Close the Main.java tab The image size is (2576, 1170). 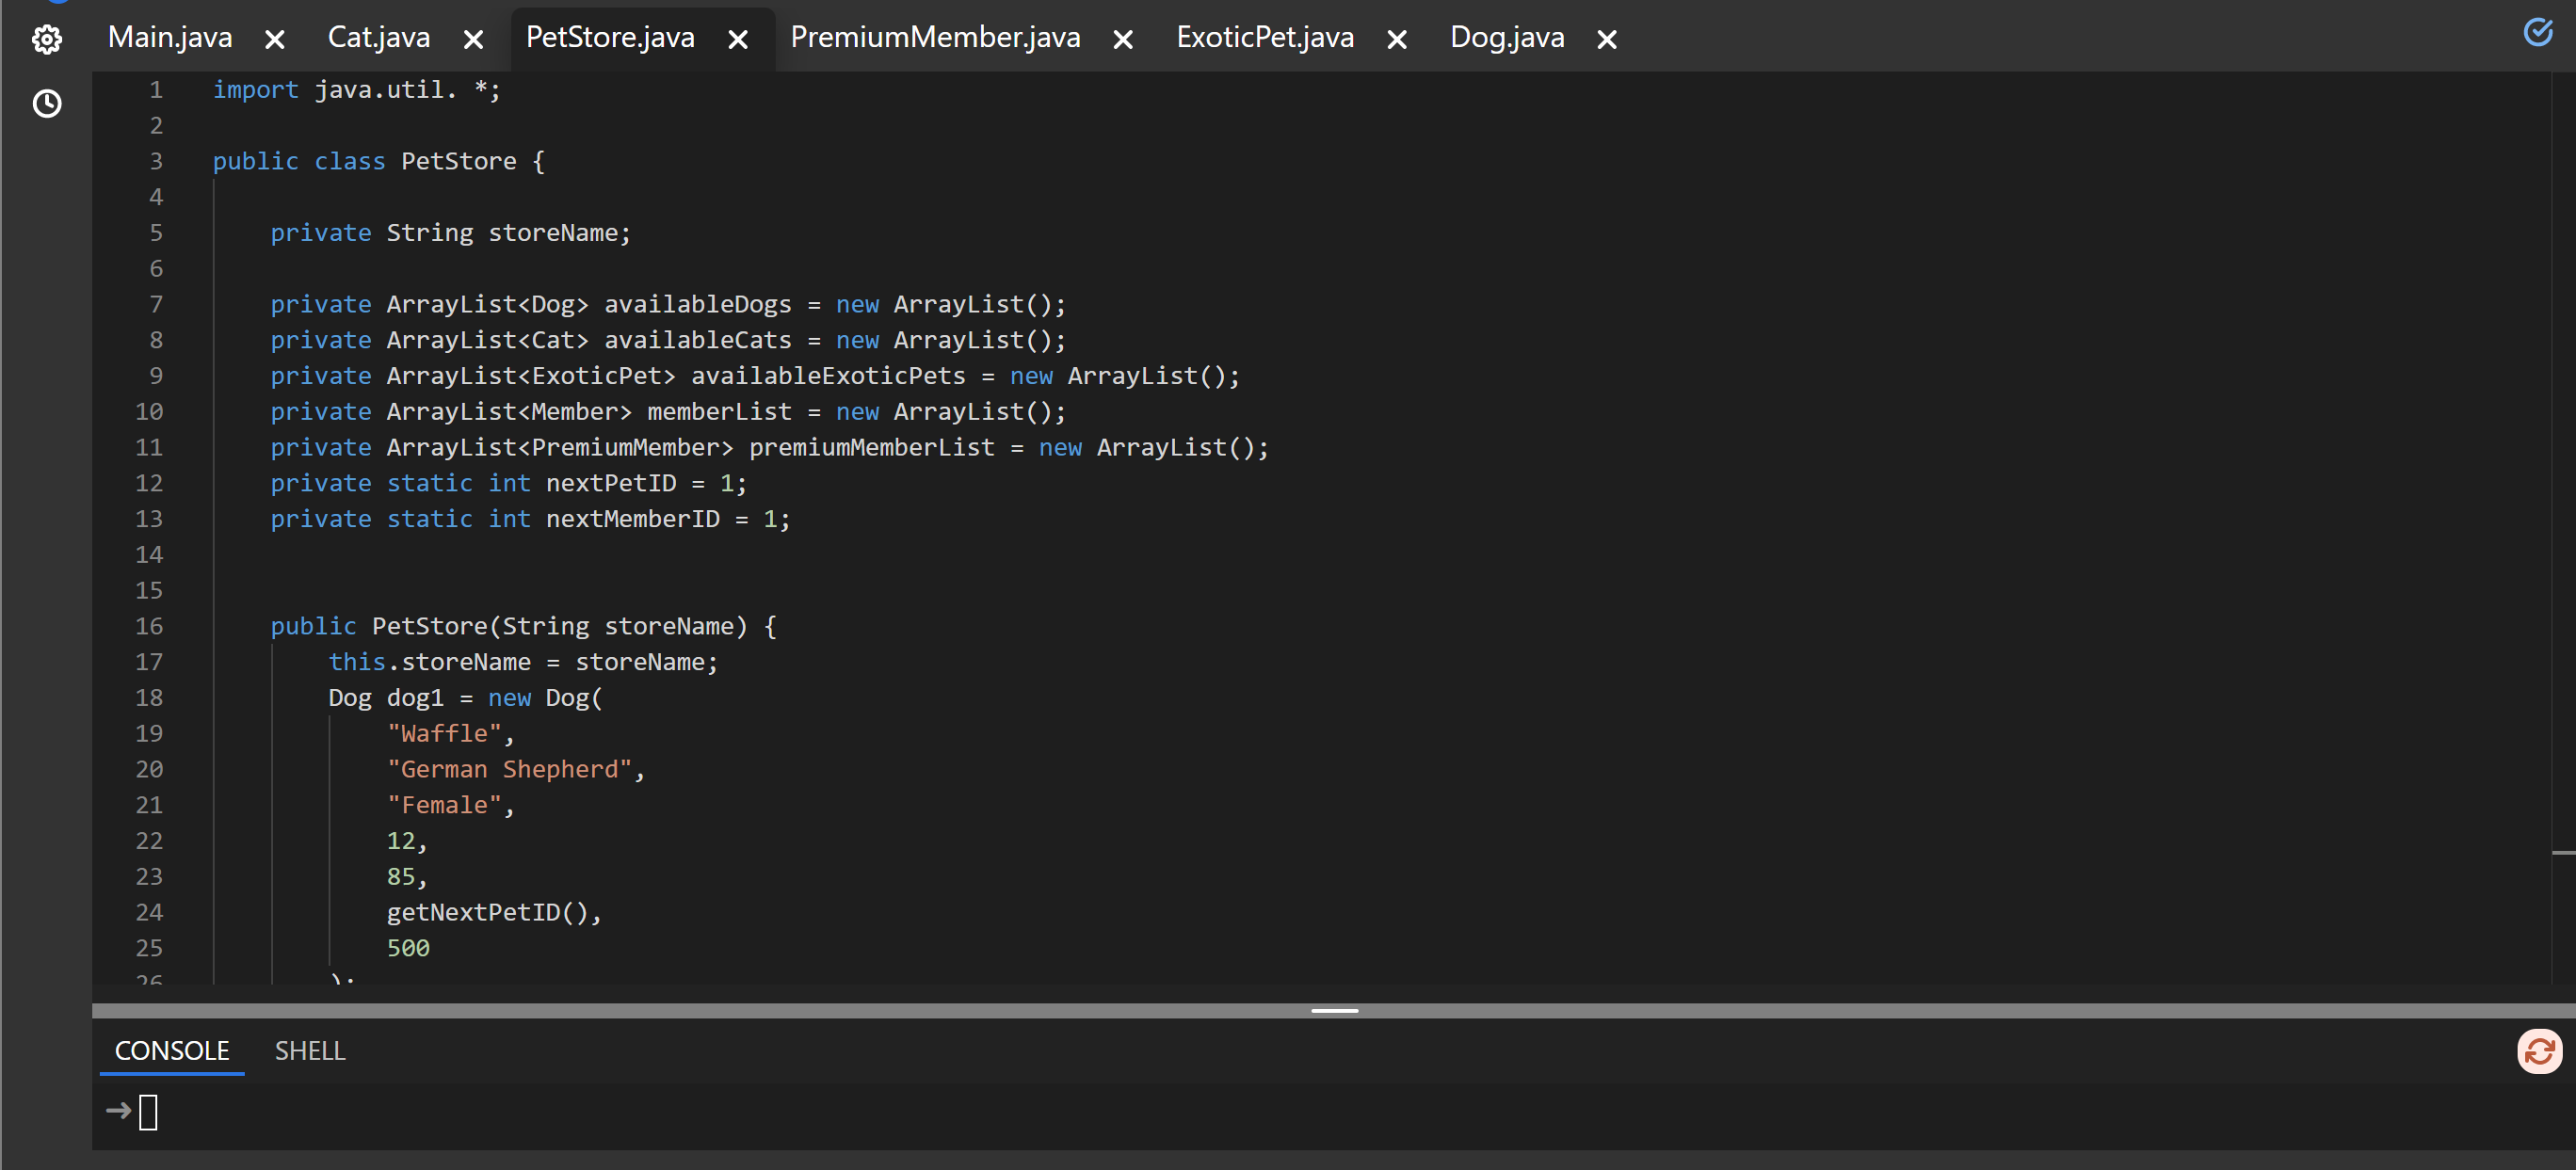point(275,39)
